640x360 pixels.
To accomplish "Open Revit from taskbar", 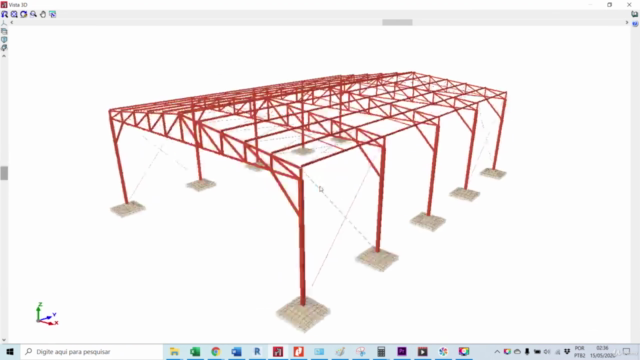I will coord(257,351).
